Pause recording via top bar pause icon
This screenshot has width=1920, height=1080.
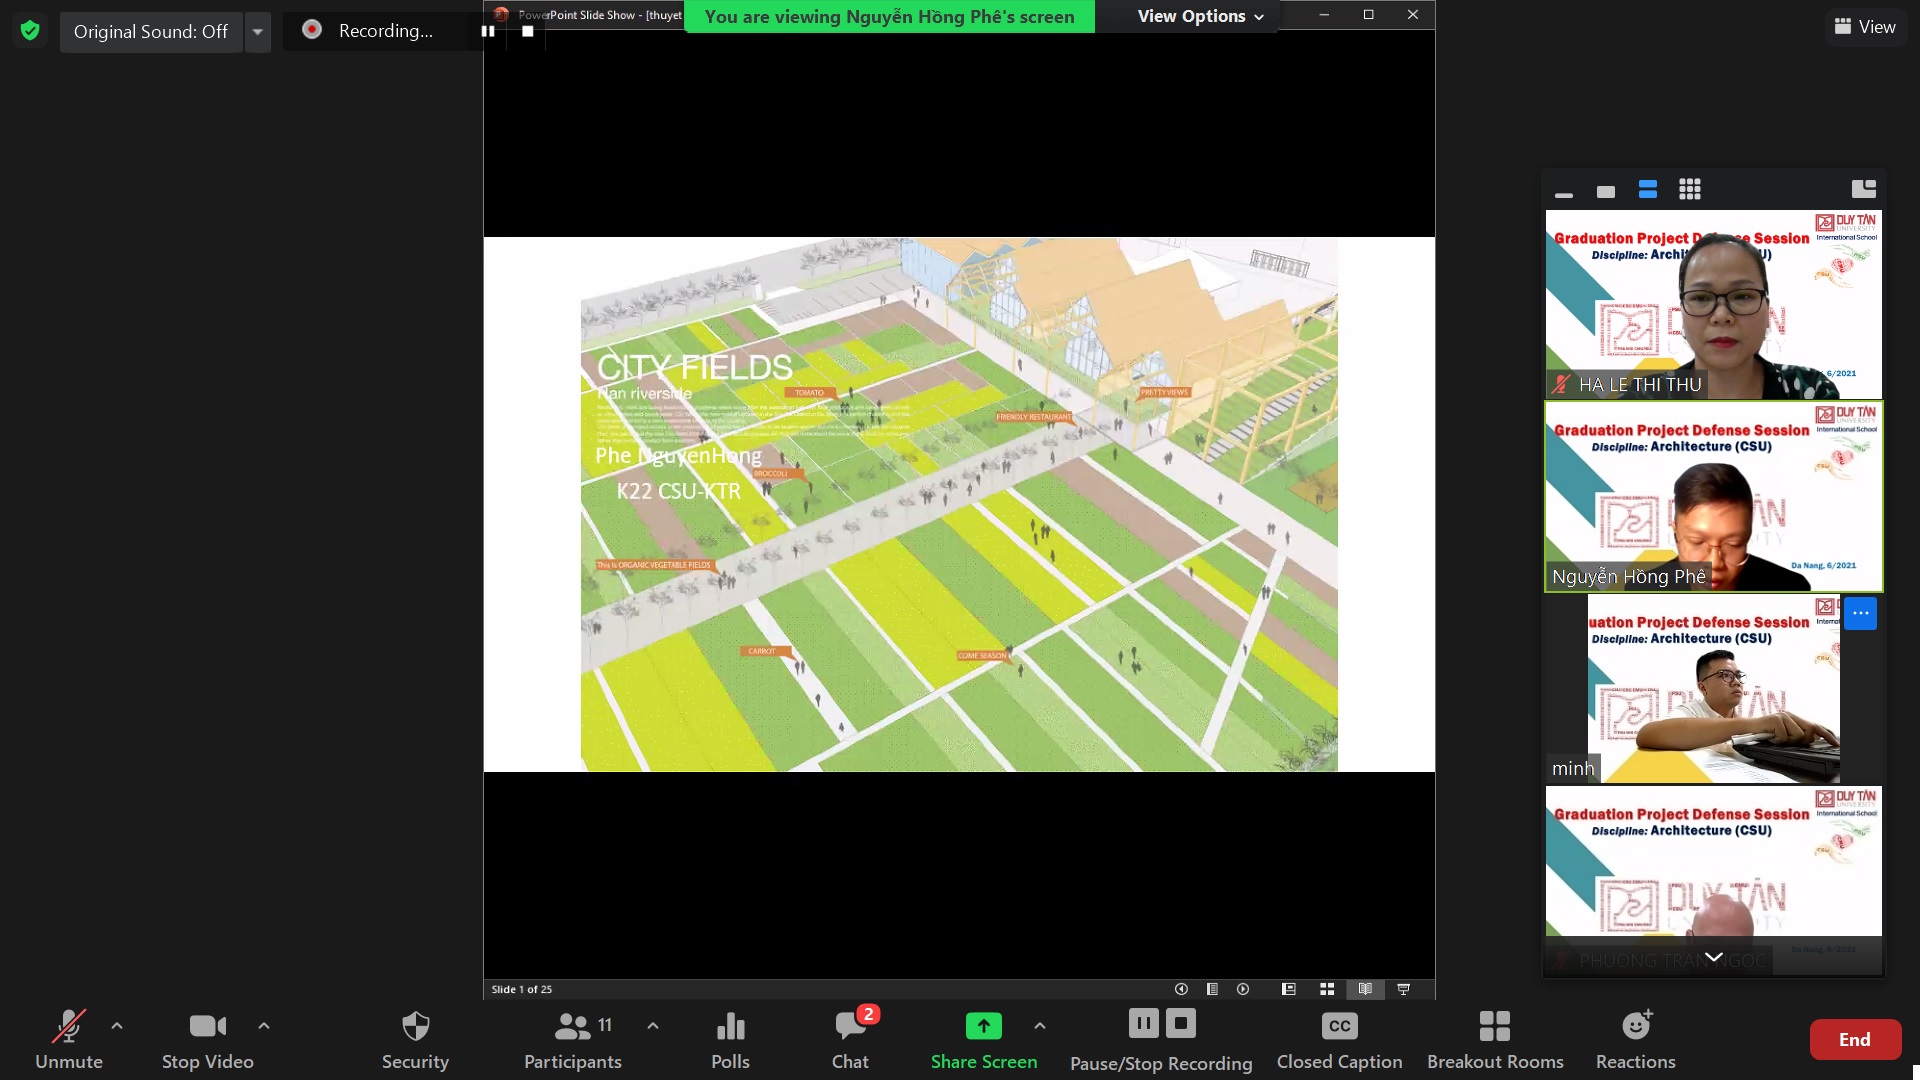pos(488,31)
